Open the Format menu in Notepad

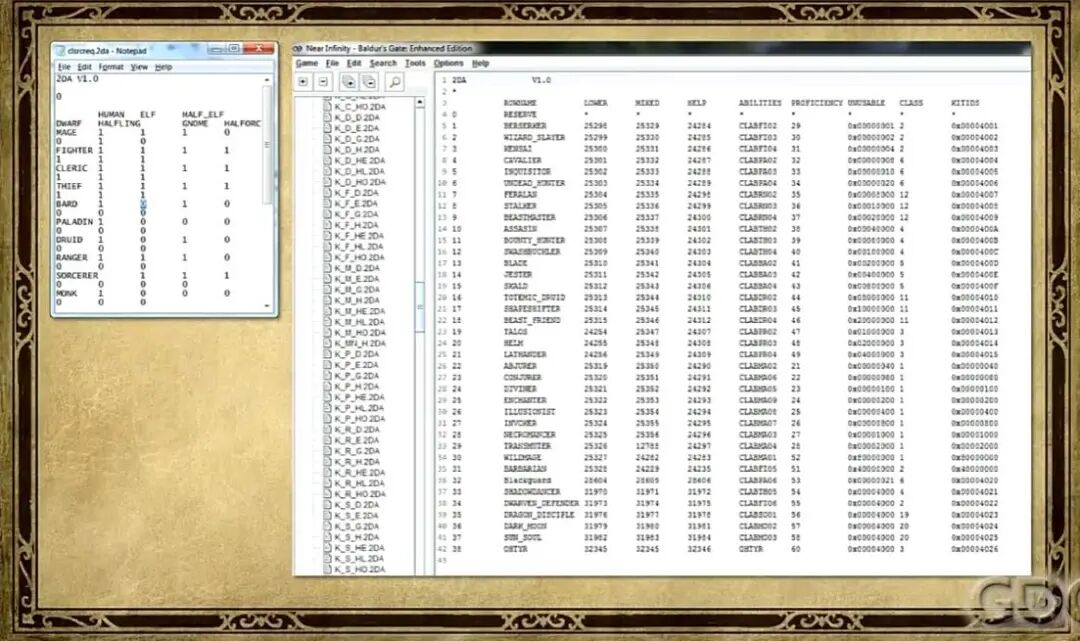click(111, 67)
